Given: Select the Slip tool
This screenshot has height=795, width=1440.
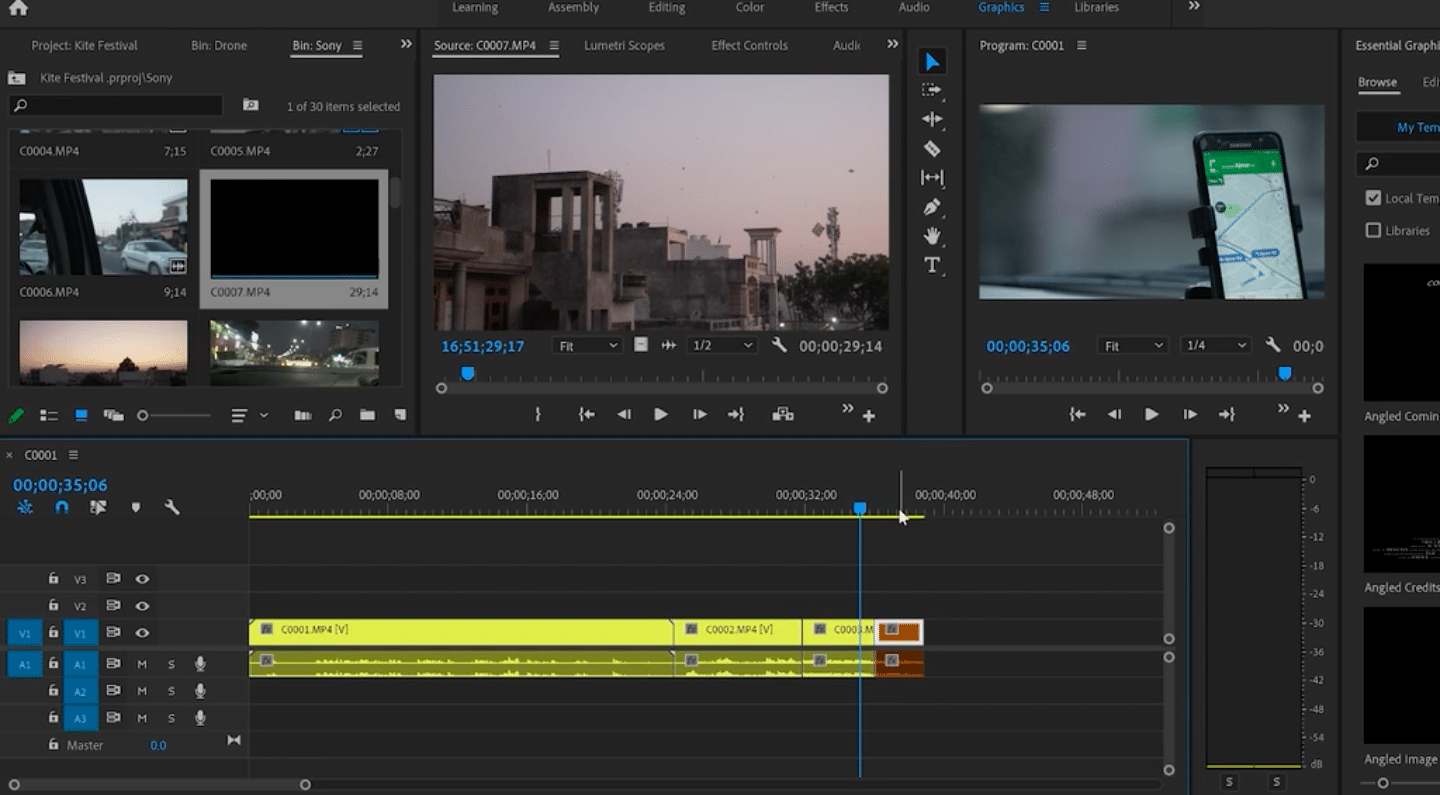Looking at the screenshot, I should point(932,178).
